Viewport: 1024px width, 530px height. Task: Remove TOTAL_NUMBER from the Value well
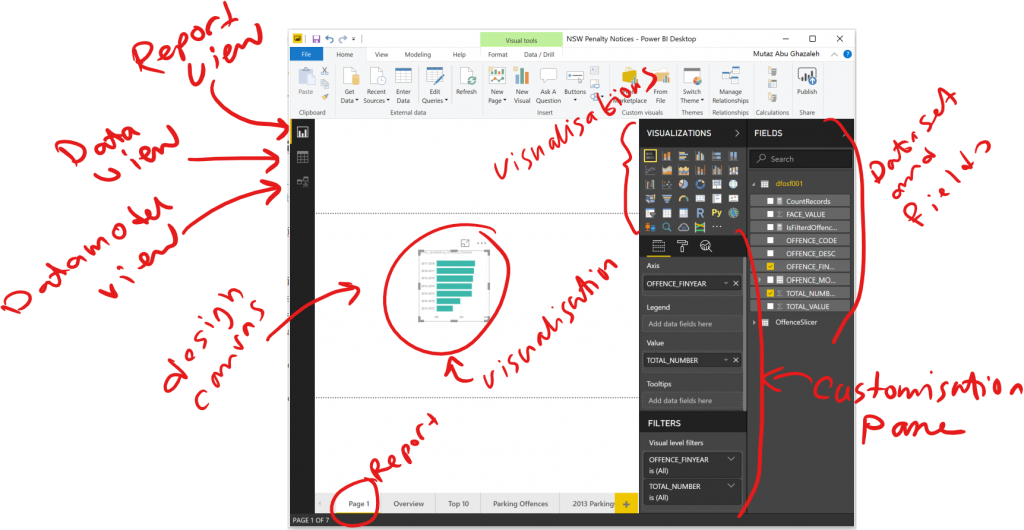(736, 360)
